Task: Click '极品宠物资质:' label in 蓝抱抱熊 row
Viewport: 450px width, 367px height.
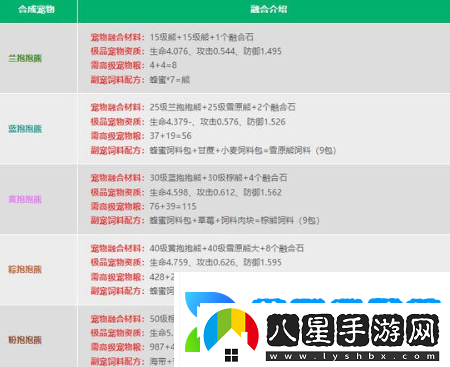Action: coord(118,122)
